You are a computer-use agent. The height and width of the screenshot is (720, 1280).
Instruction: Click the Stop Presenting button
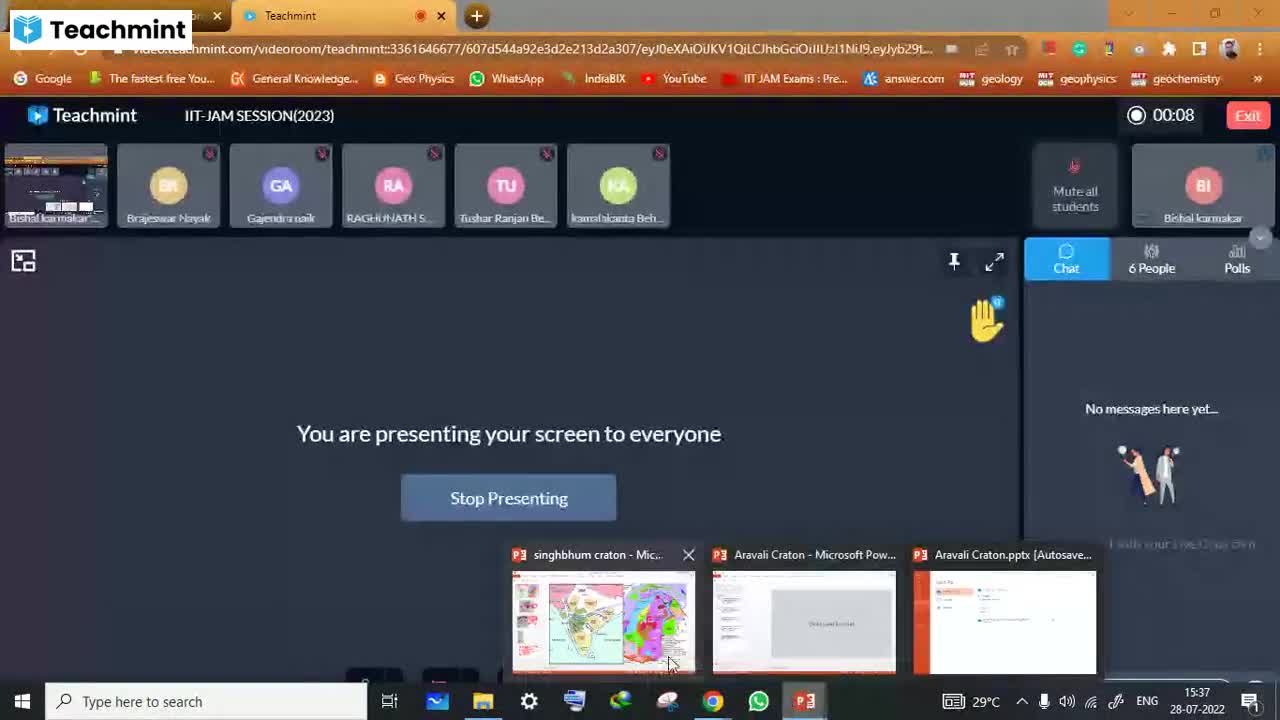click(x=508, y=498)
